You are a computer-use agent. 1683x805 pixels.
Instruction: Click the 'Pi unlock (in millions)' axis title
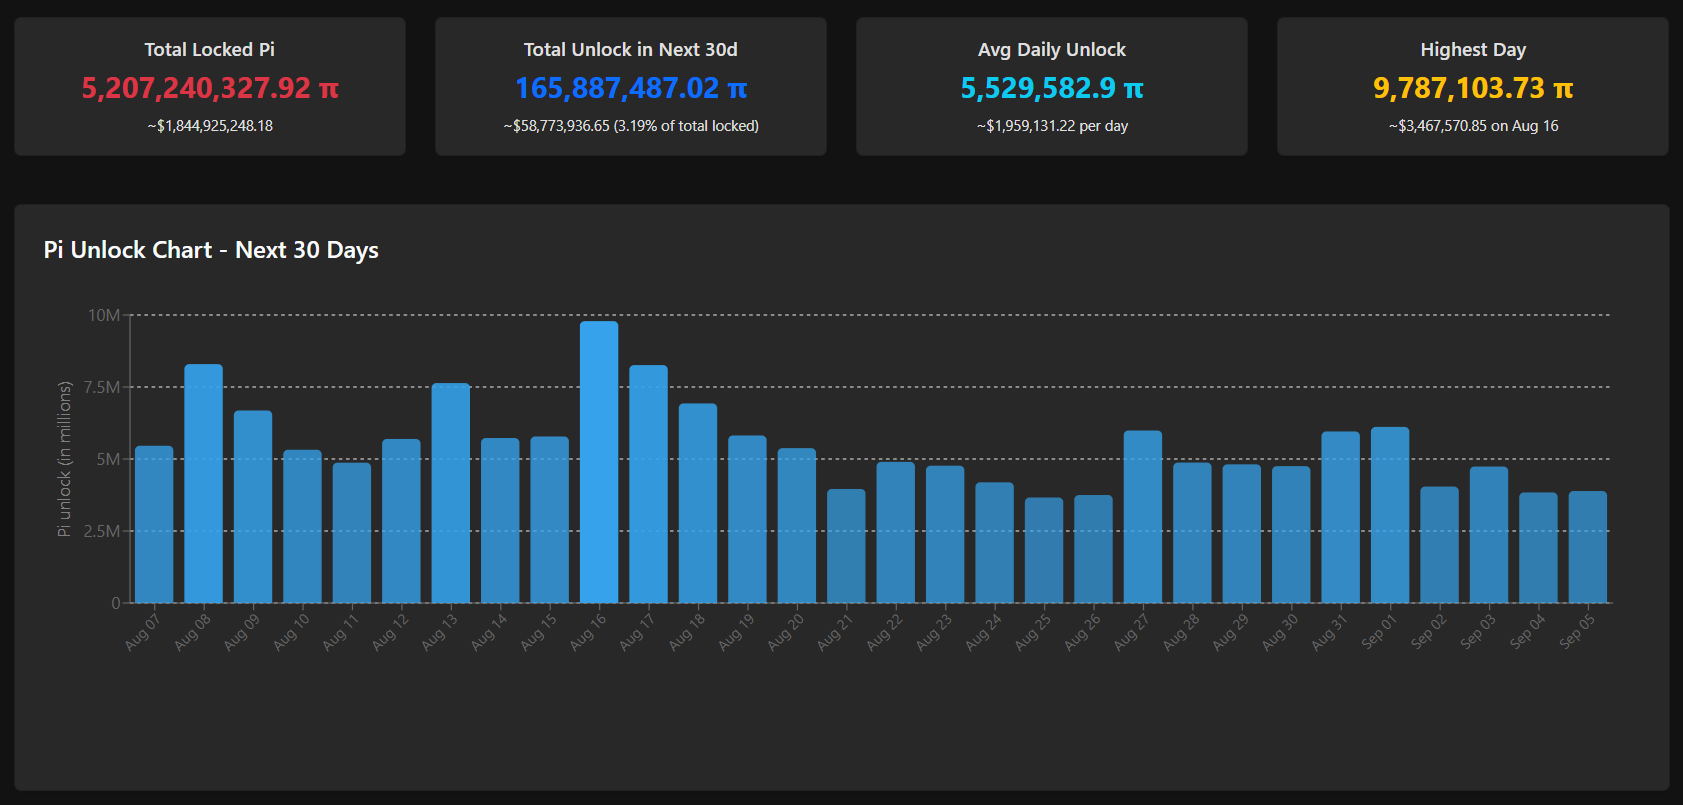point(65,459)
